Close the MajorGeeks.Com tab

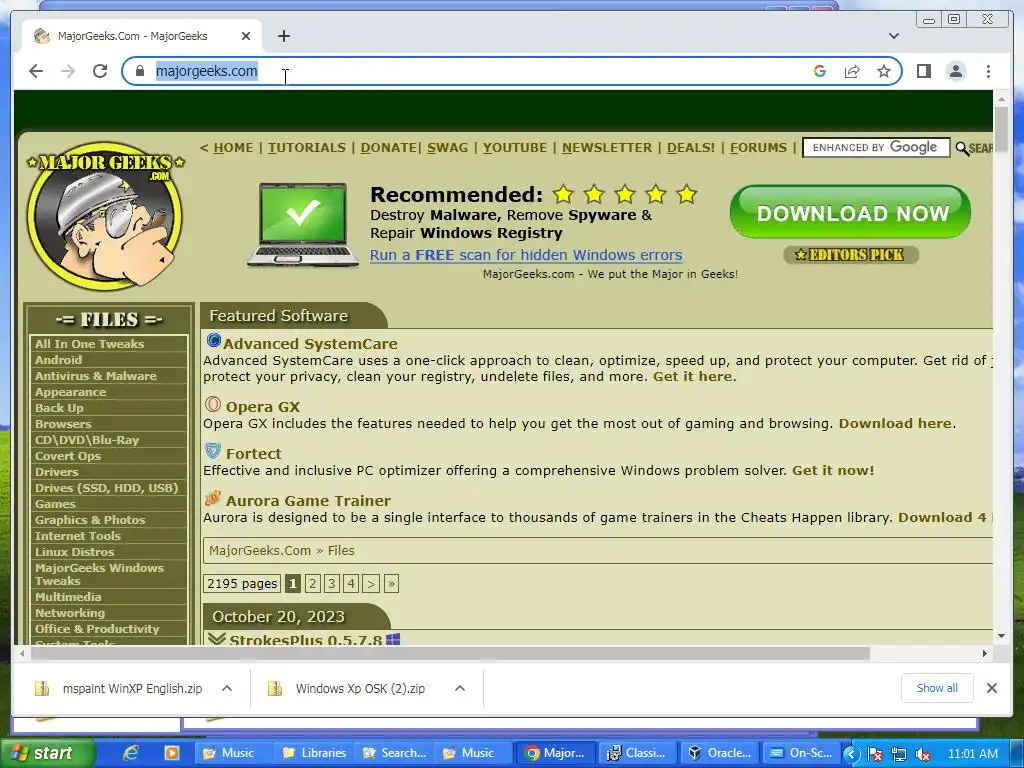pyautogui.click(x=246, y=36)
